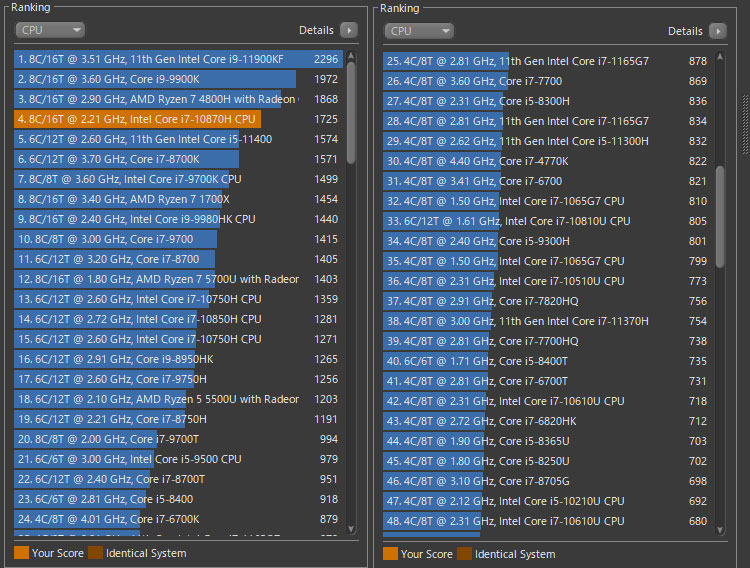Select rank 28 Intel Core i7-1165G7 row

pos(548,121)
